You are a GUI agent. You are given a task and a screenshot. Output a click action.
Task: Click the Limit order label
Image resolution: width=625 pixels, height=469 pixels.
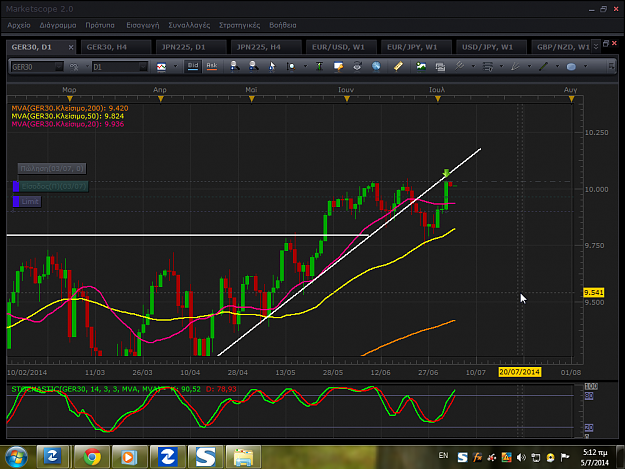(30, 202)
